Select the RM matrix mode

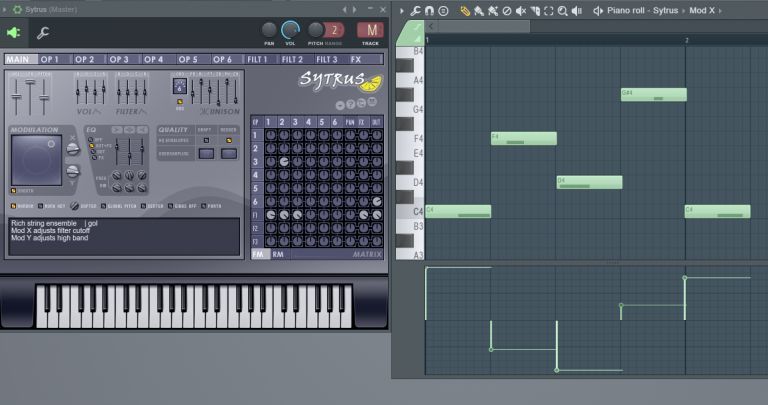pyautogui.click(x=278, y=254)
